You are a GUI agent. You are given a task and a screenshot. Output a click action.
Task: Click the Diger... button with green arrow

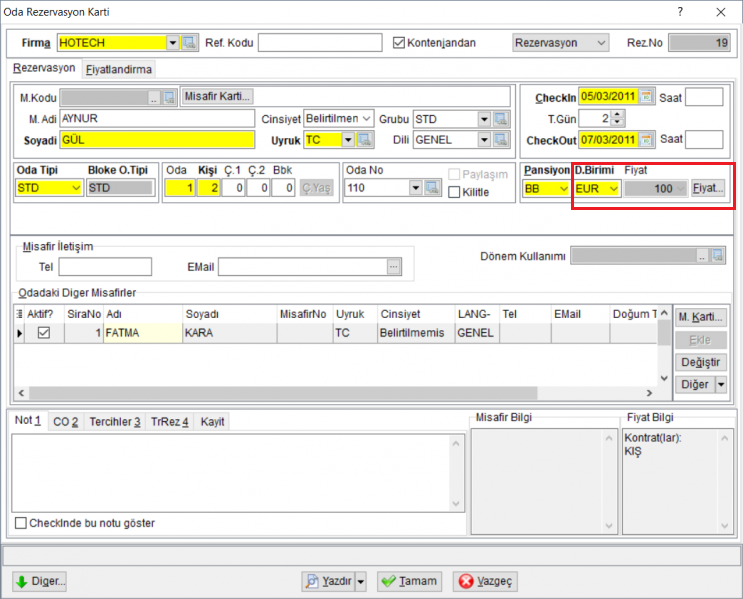[x=40, y=581]
